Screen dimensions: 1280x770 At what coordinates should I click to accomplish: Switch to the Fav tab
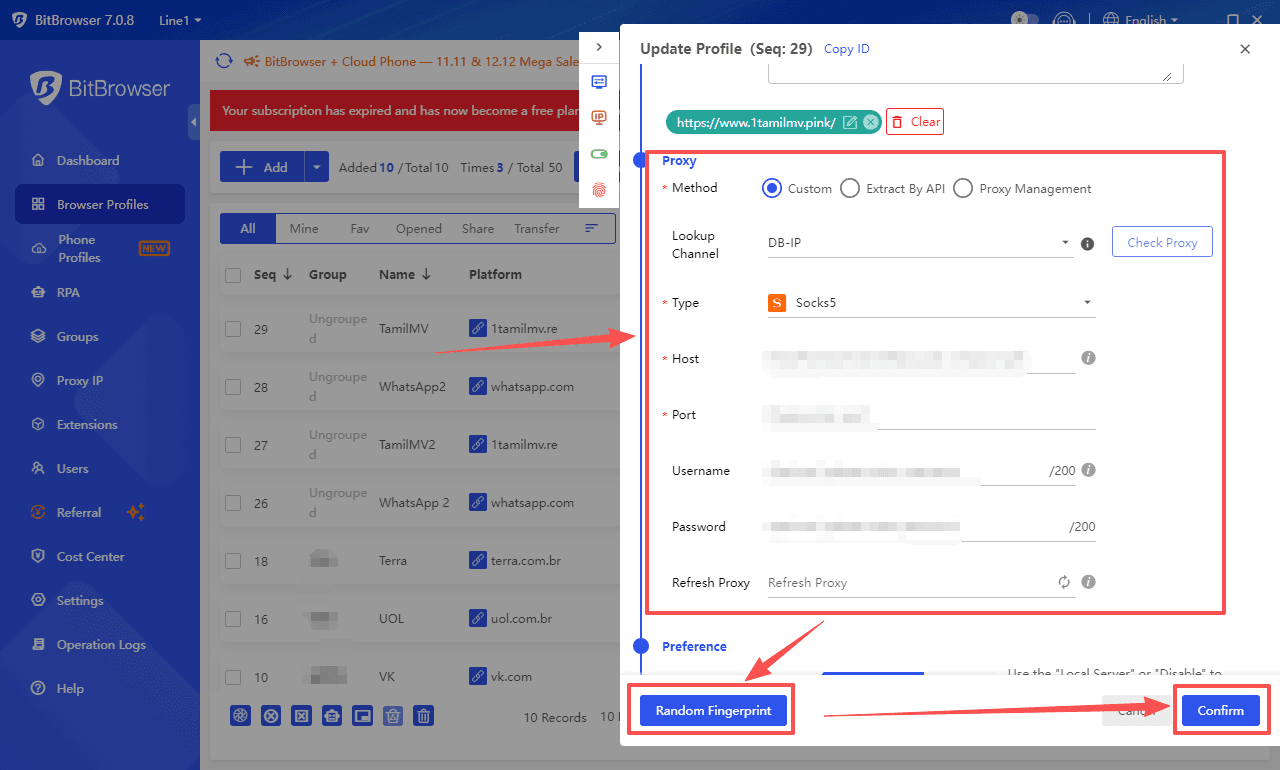(x=360, y=229)
